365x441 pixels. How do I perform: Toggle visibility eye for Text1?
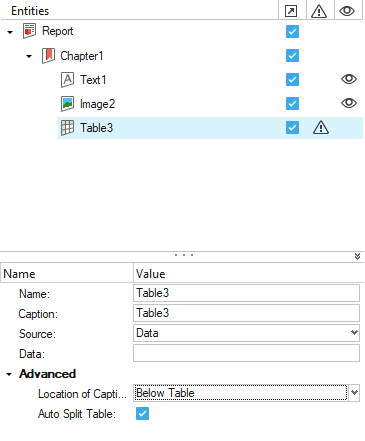coord(349,79)
